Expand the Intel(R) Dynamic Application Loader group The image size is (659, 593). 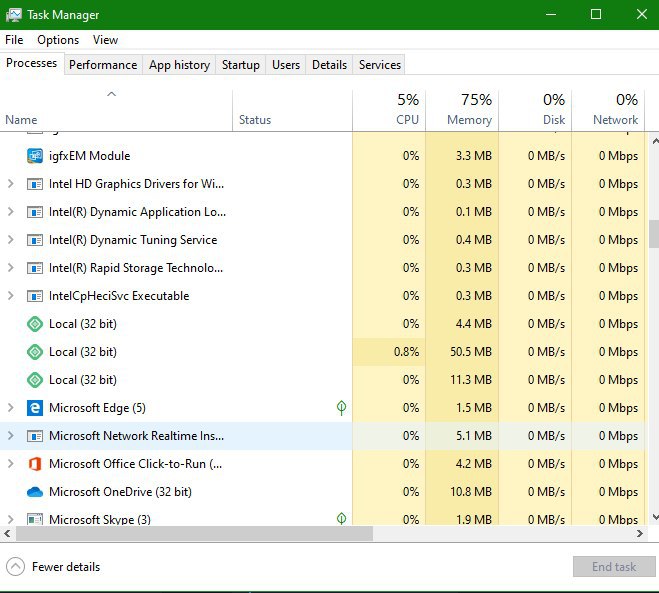[11, 212]
